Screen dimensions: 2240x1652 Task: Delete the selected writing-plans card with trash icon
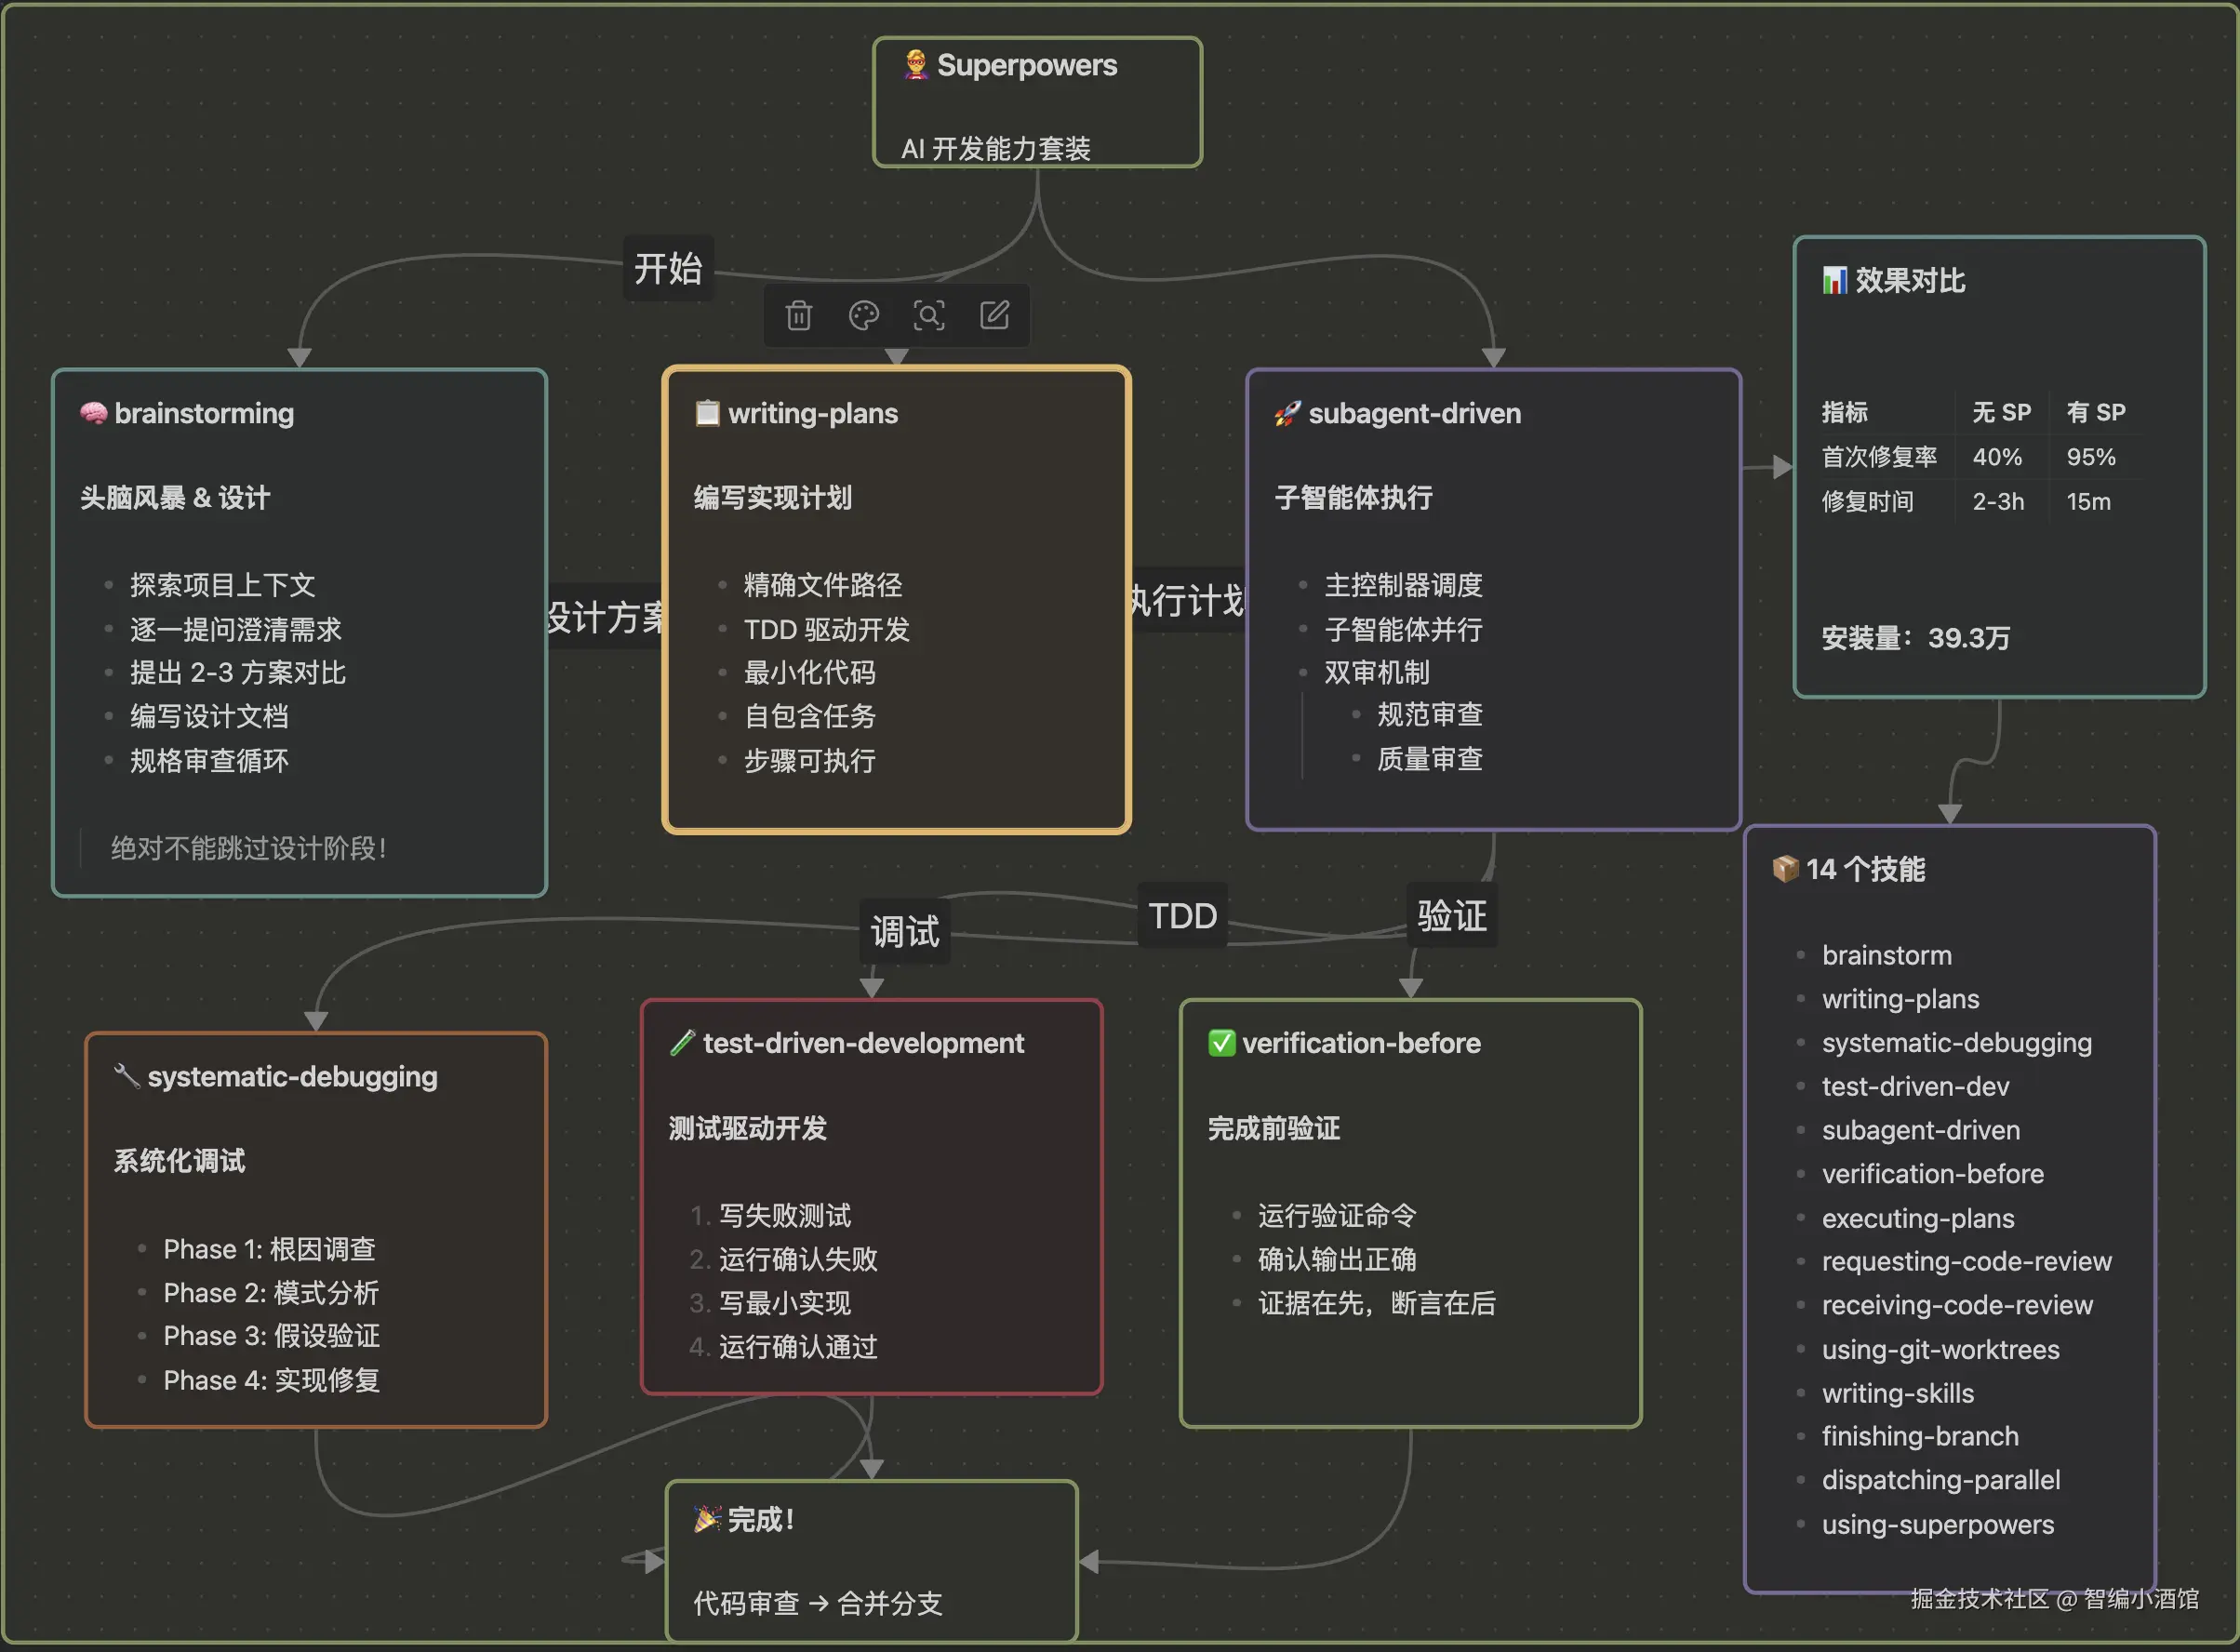pos(798,316)
